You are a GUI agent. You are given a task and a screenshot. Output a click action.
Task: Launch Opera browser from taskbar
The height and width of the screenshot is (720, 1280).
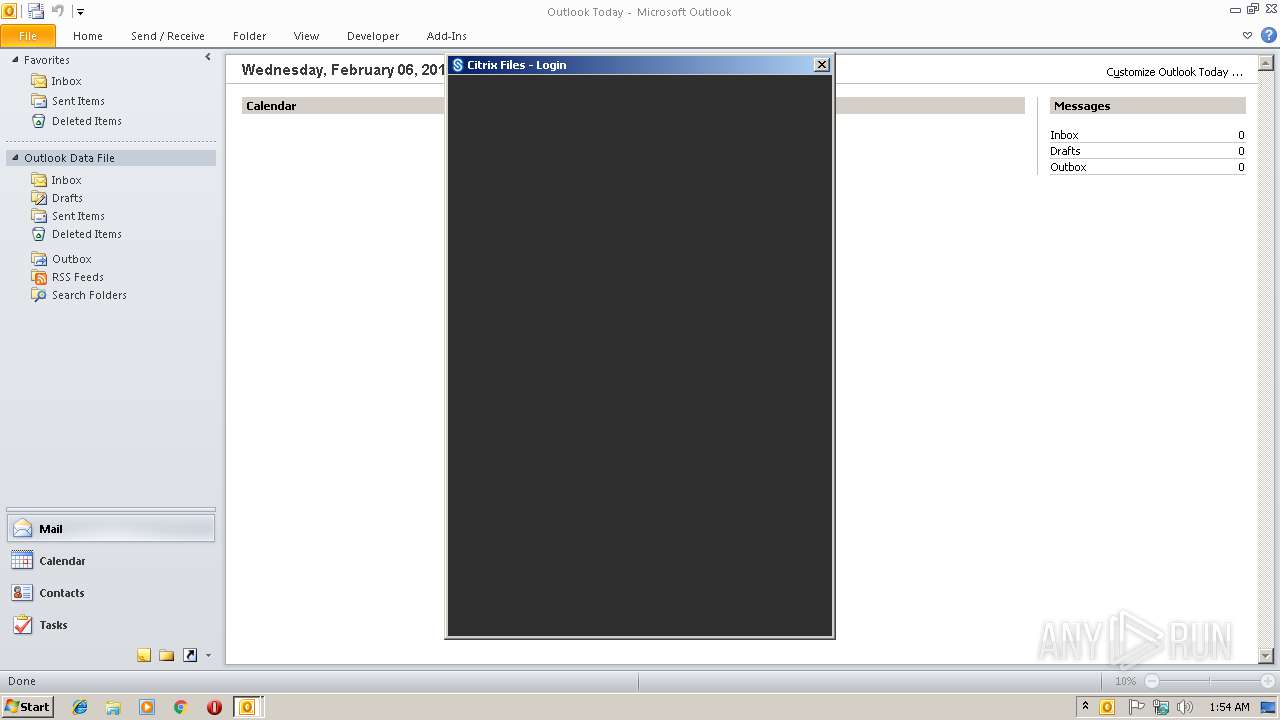point(214,707)
